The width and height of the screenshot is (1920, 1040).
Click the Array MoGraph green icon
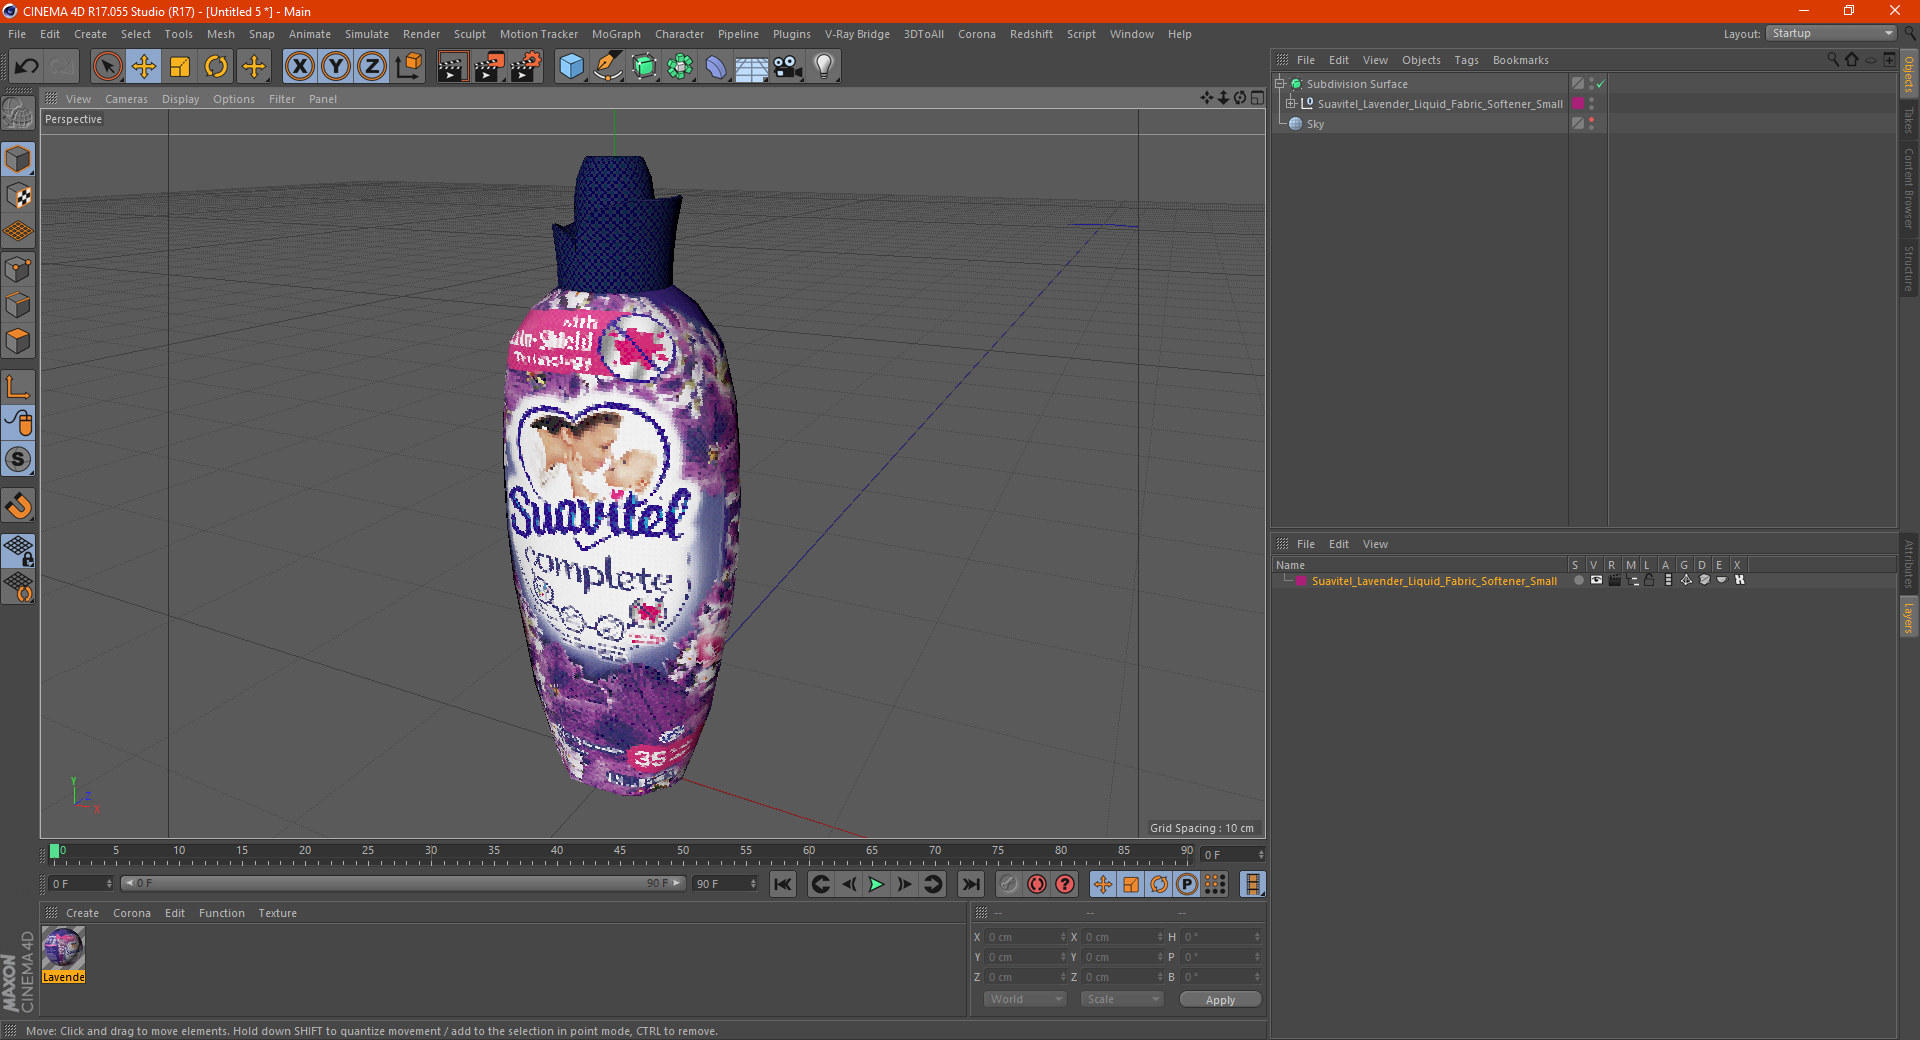pos(680,67)
